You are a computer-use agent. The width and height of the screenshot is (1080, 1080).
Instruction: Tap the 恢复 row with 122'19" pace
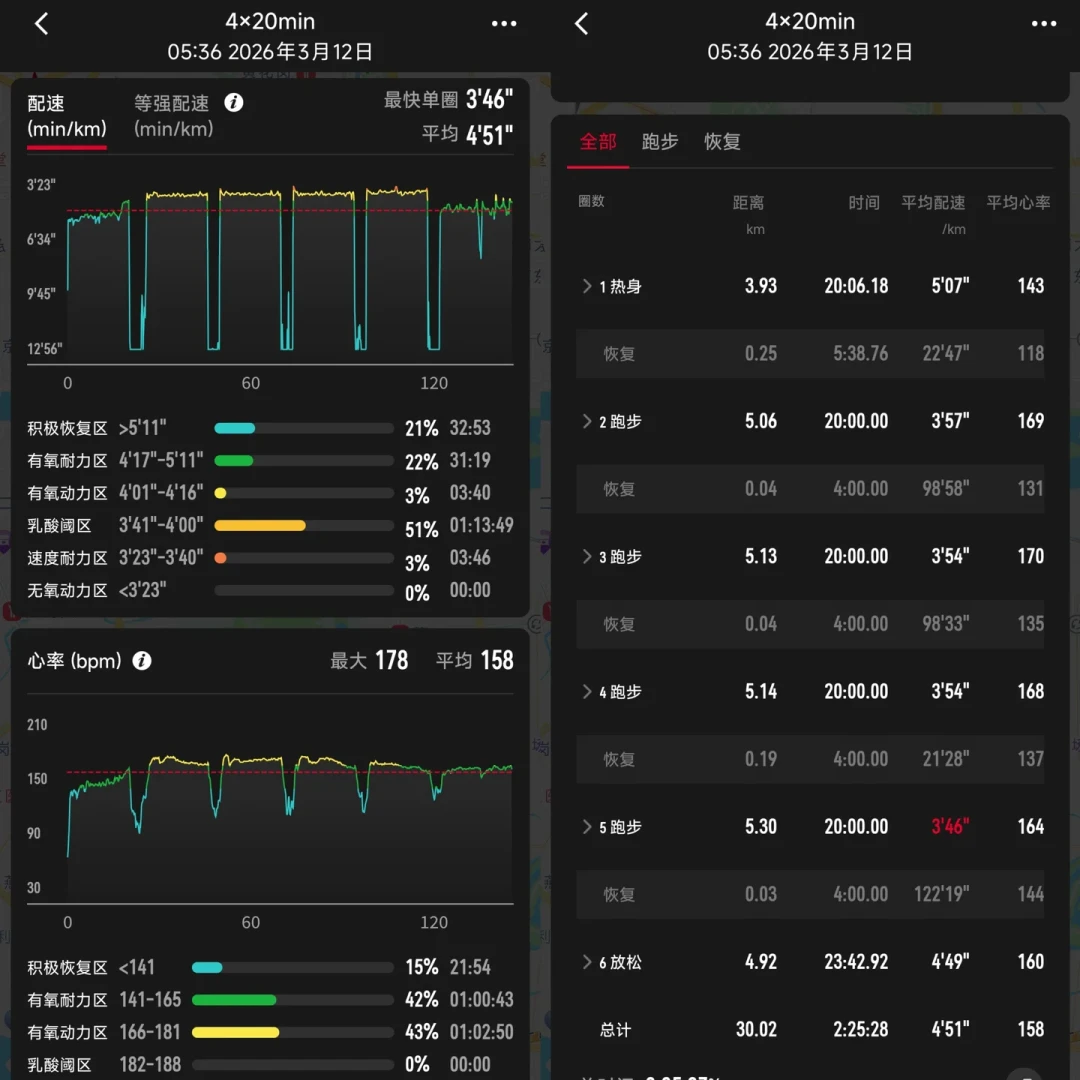point(810,894)
